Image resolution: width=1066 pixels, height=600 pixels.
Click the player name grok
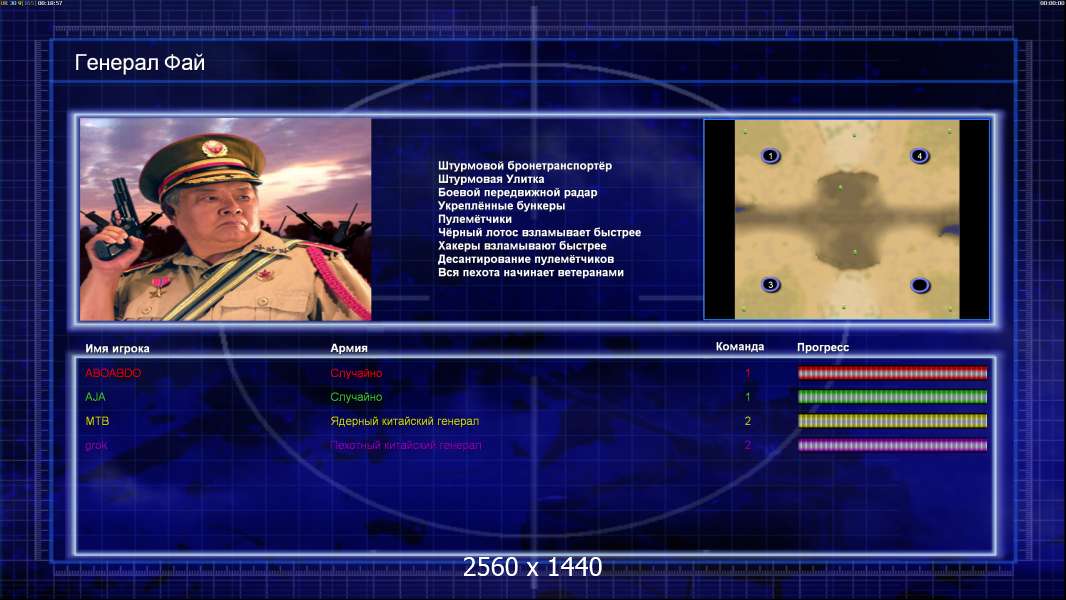point(96,446)
